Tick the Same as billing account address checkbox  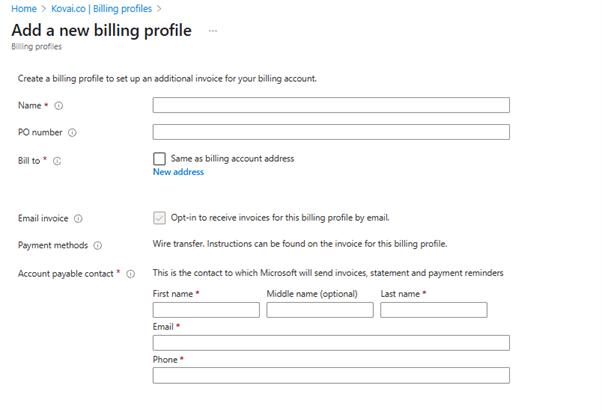point(159,159)
